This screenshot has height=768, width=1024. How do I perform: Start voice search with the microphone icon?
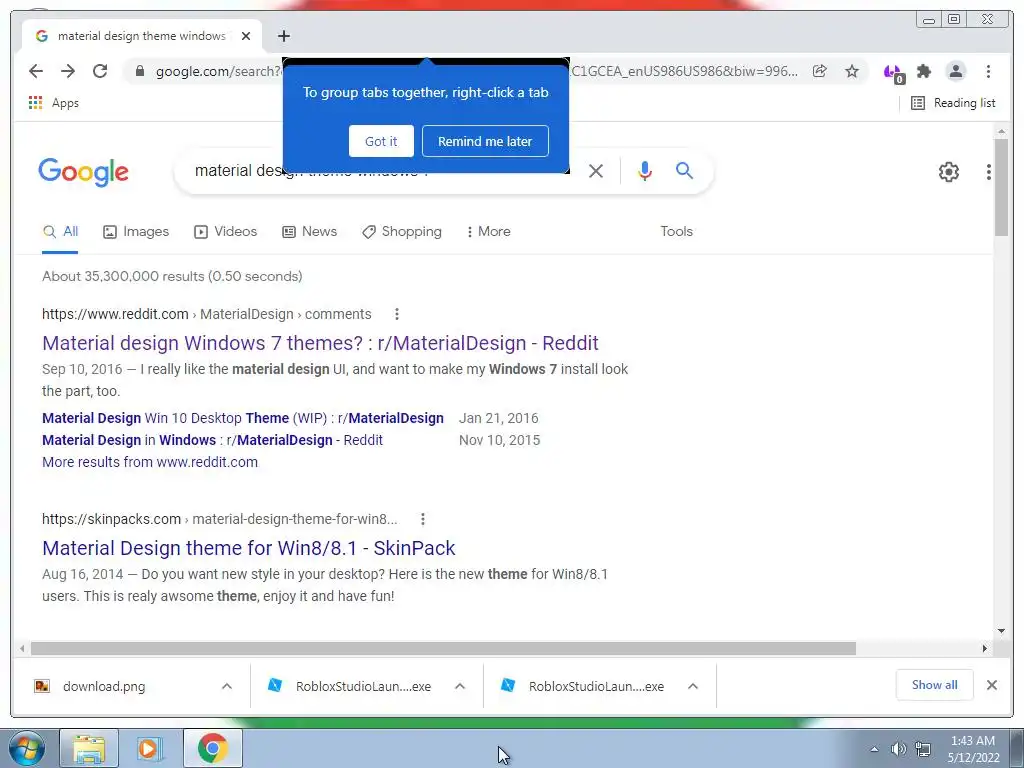tap(645, 171)
